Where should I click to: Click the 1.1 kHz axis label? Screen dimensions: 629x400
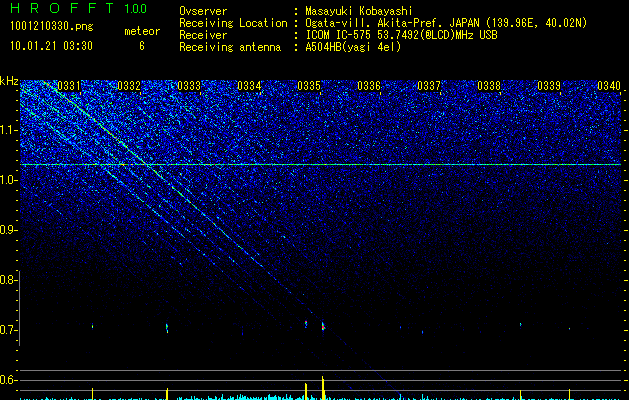8,130
